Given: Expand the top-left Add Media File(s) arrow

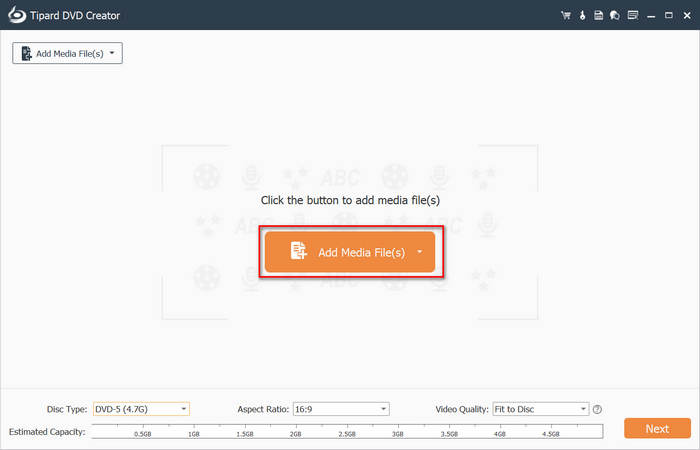Looking at the screenshot, I should click(112, 53).
